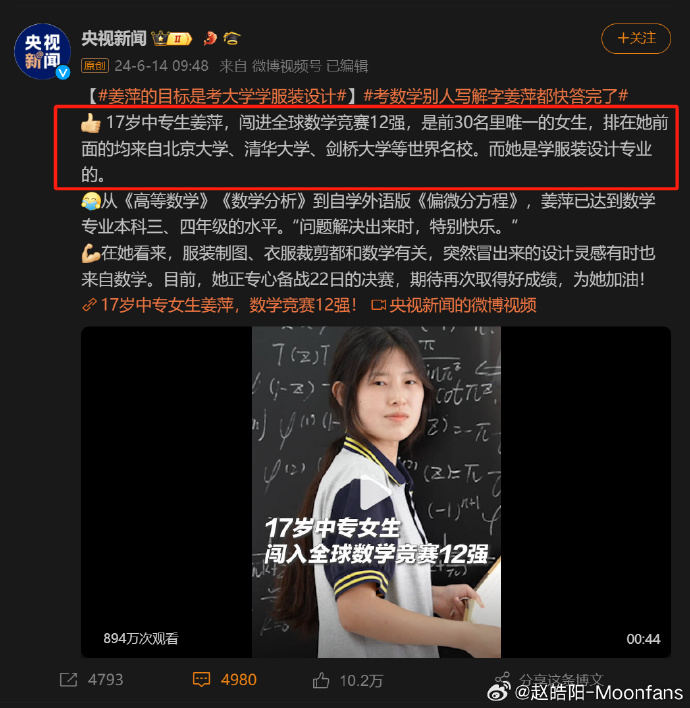Click the 原创 original tag

(x=95, y=66)
